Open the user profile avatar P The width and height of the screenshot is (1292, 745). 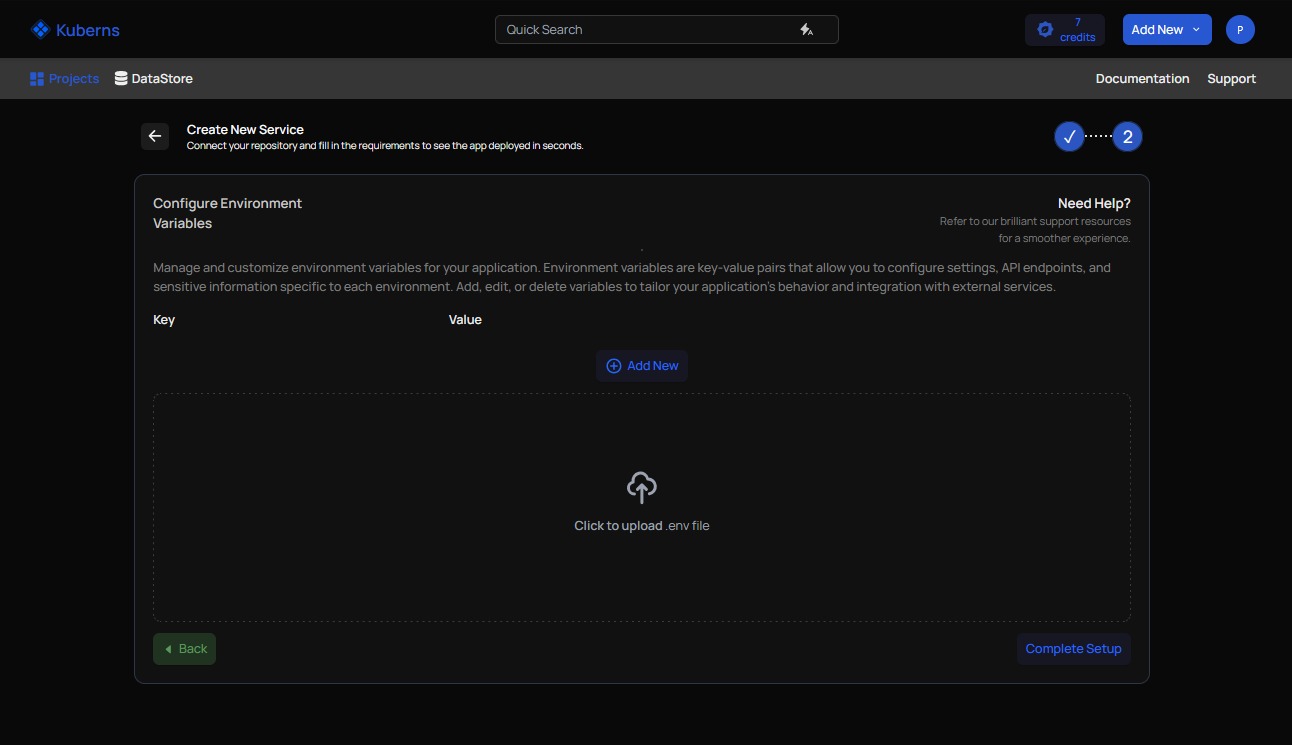click(1240, 30)
